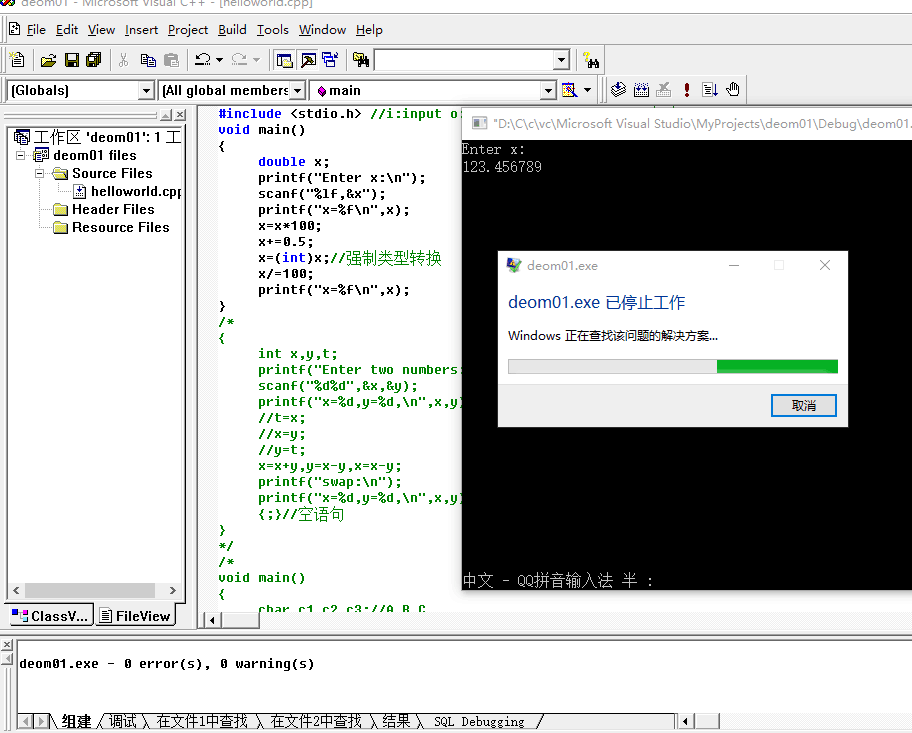Click the 'double x;' code line
The image size is (912, 733).
tap(294, 162)
